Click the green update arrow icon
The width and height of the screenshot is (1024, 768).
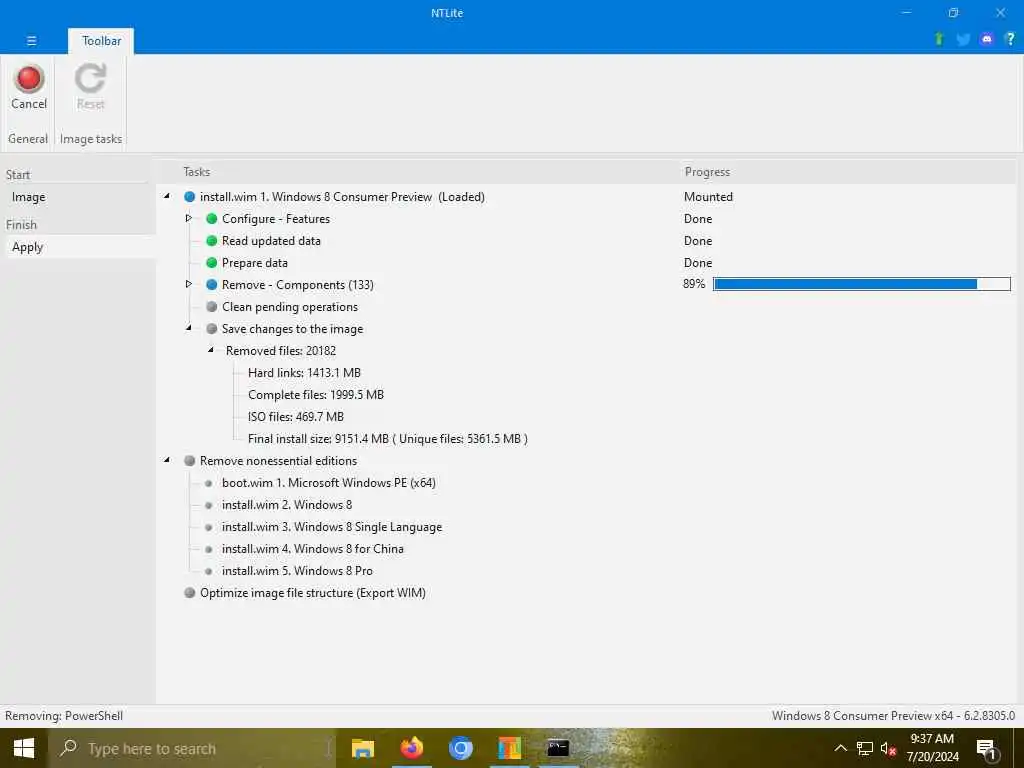point(939,39)
